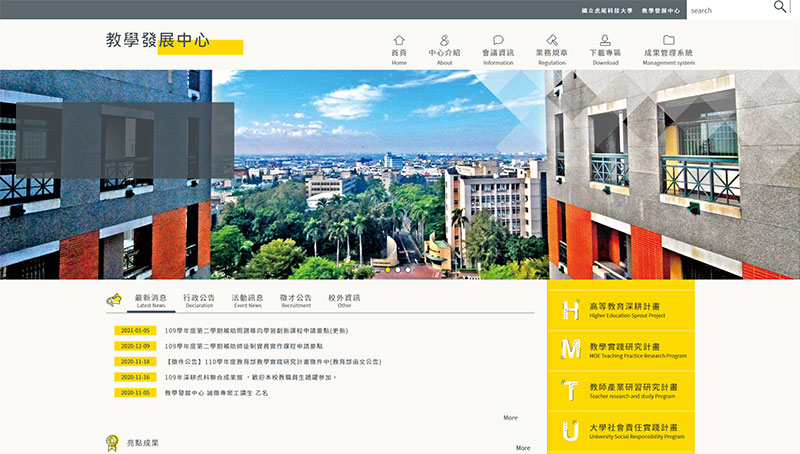The height and width of the screenshot is (454, 800).
Task: Click the search magnifier icon
Action: [x=780, y=8]
